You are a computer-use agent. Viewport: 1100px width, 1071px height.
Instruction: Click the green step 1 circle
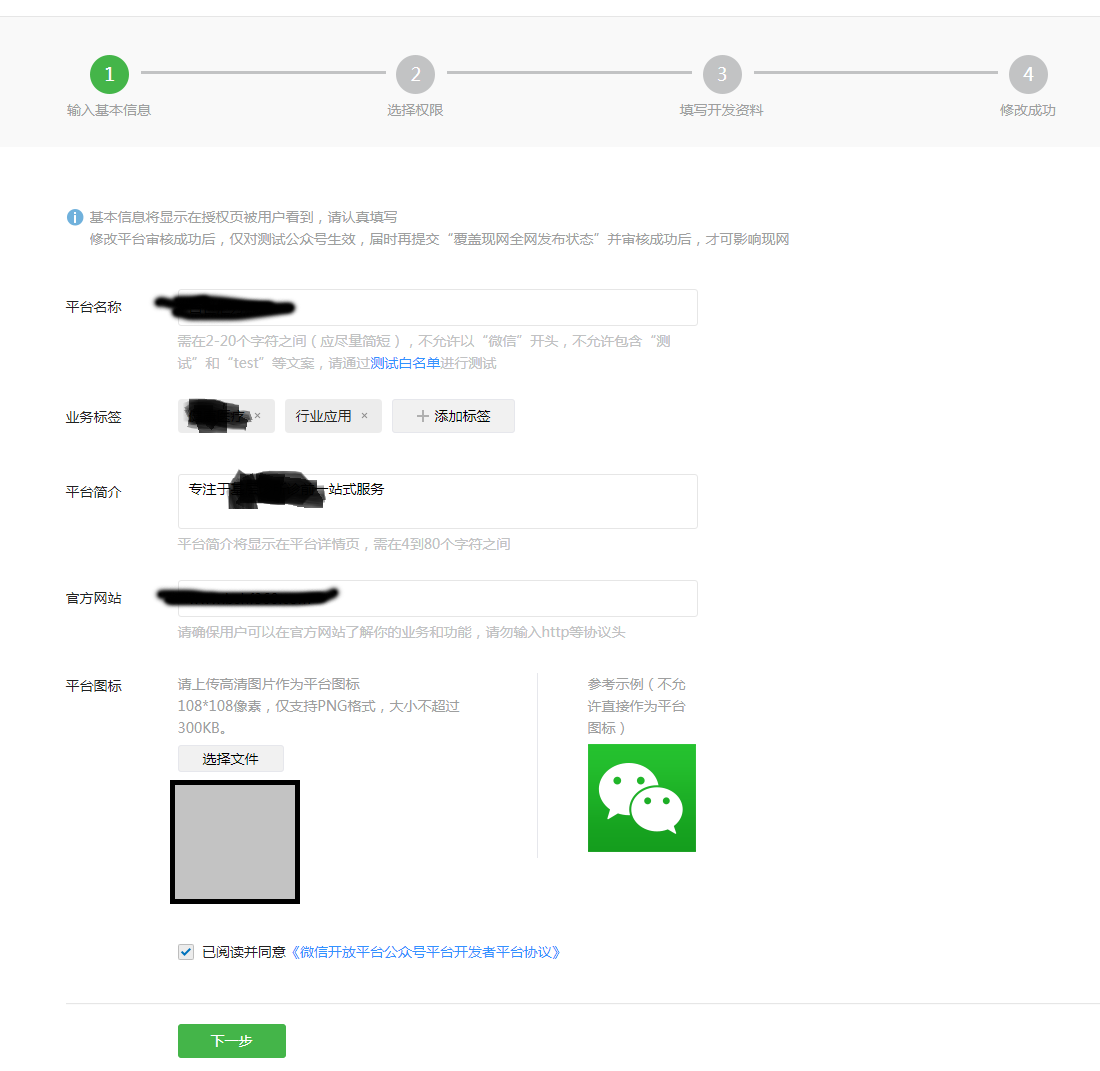pos(109,74)
